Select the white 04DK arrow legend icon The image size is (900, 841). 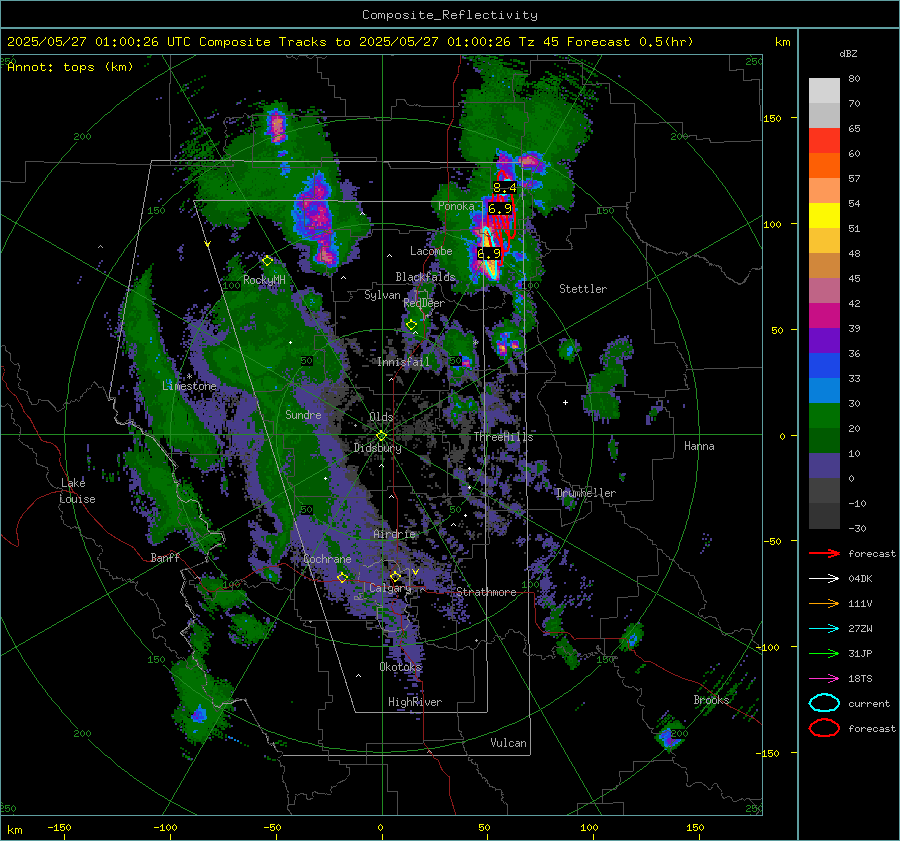click(824, 579)
